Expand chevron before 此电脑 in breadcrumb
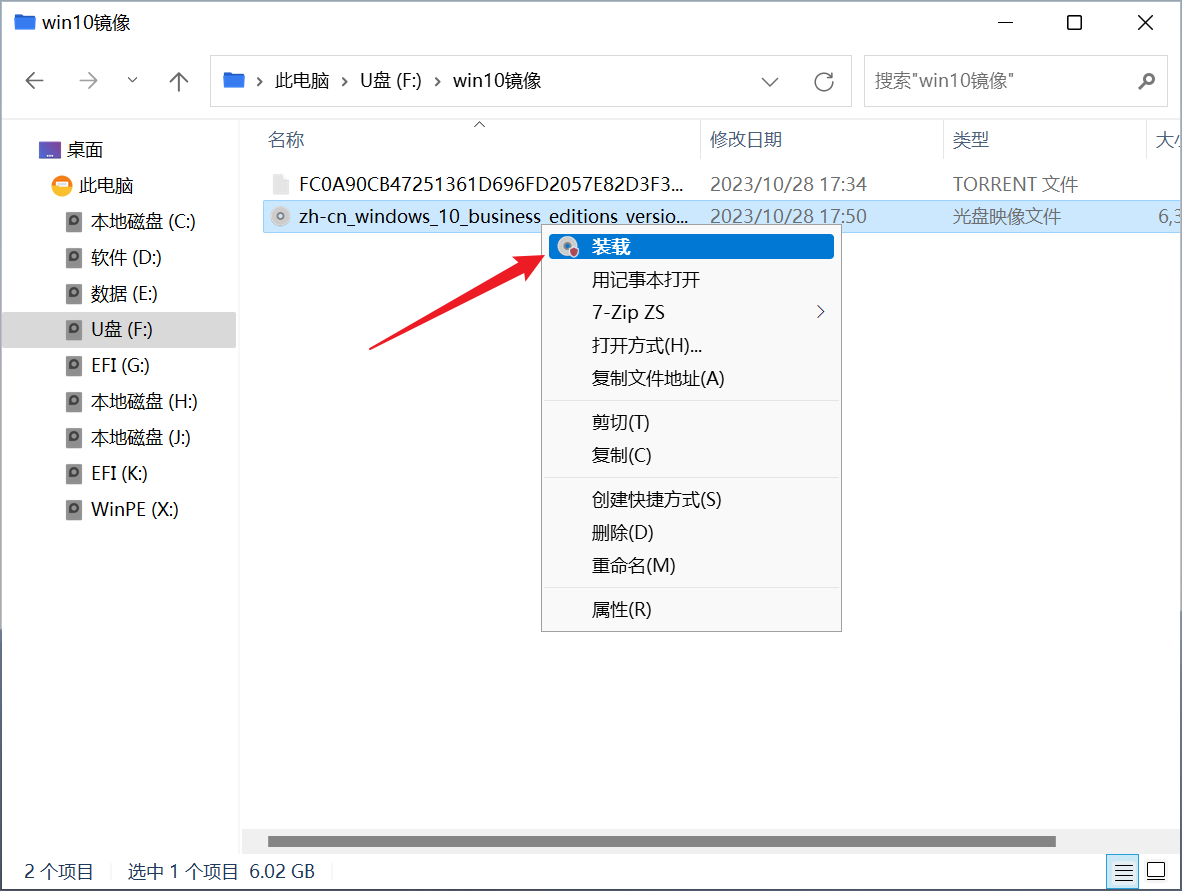The height and width of the screenshot is (891, 1182). pos(259,81)
